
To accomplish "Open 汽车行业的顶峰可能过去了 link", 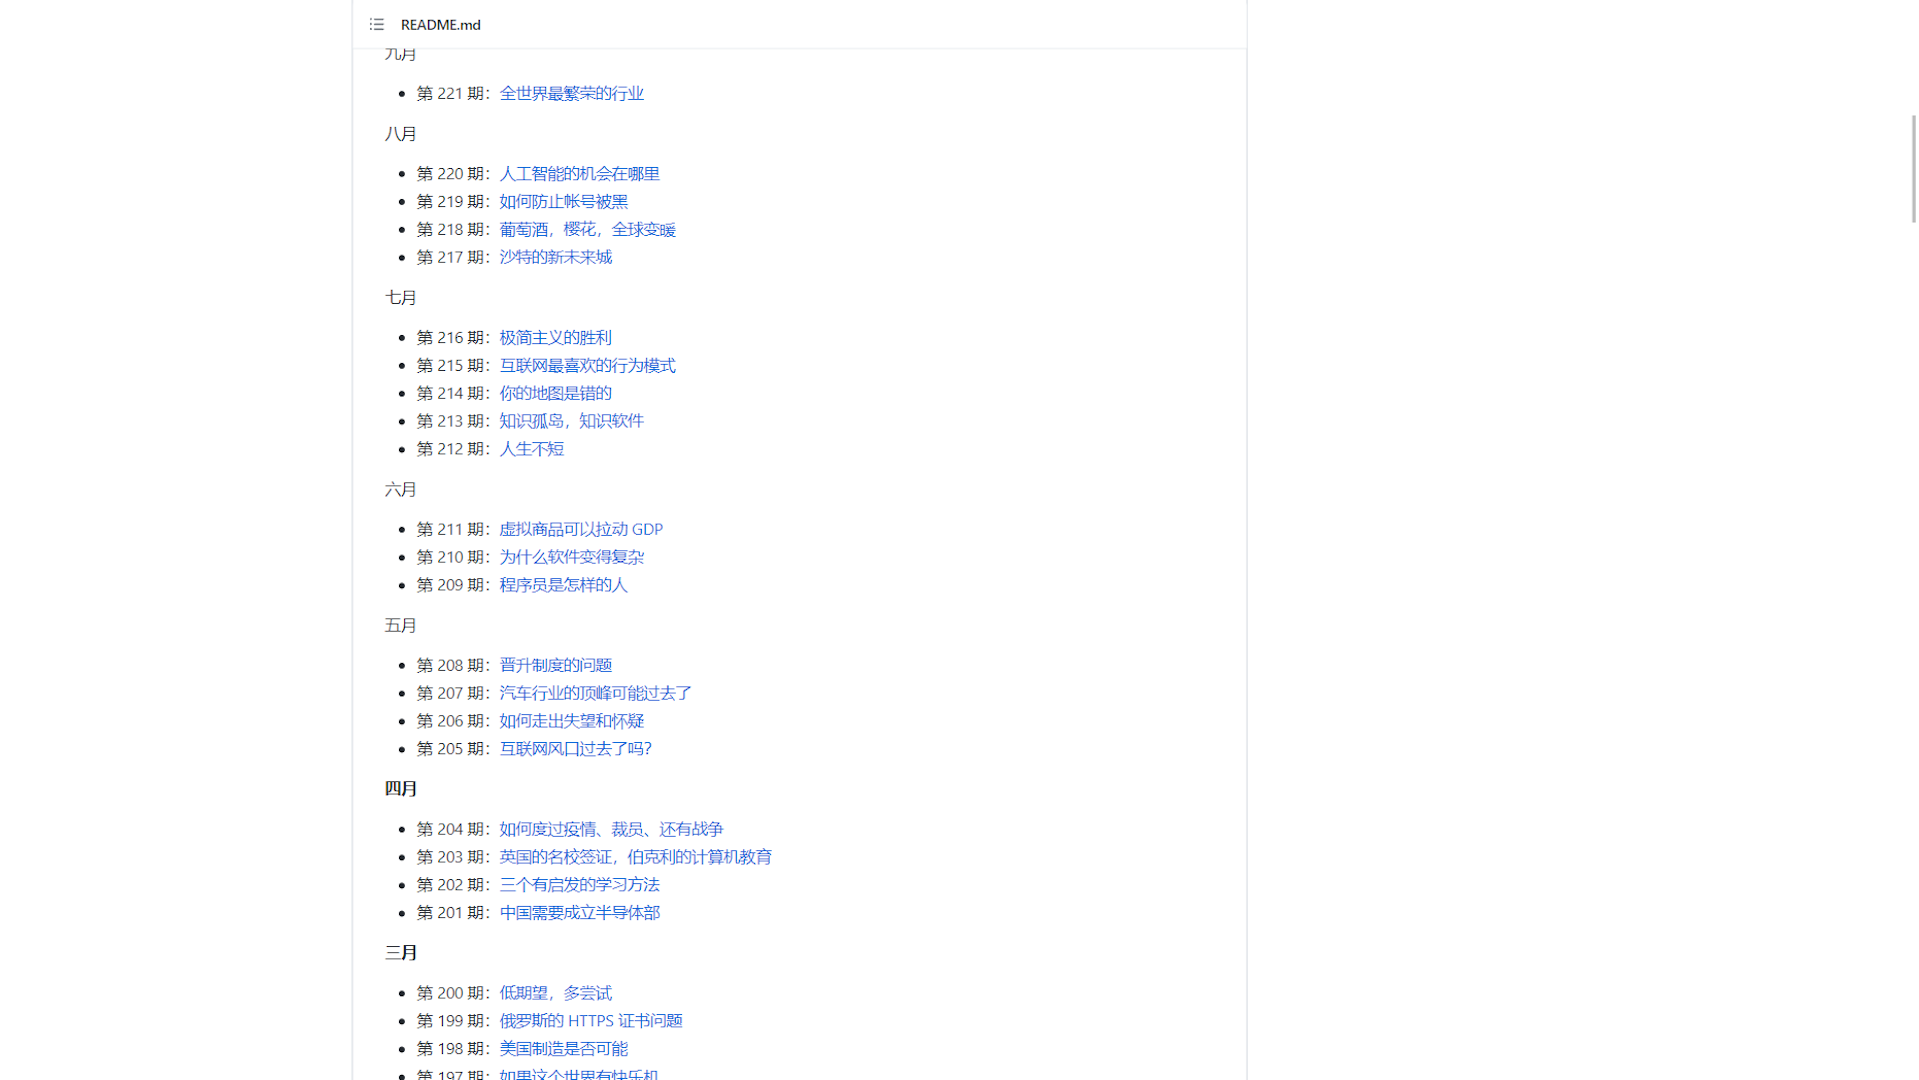I will click(595, 693).
